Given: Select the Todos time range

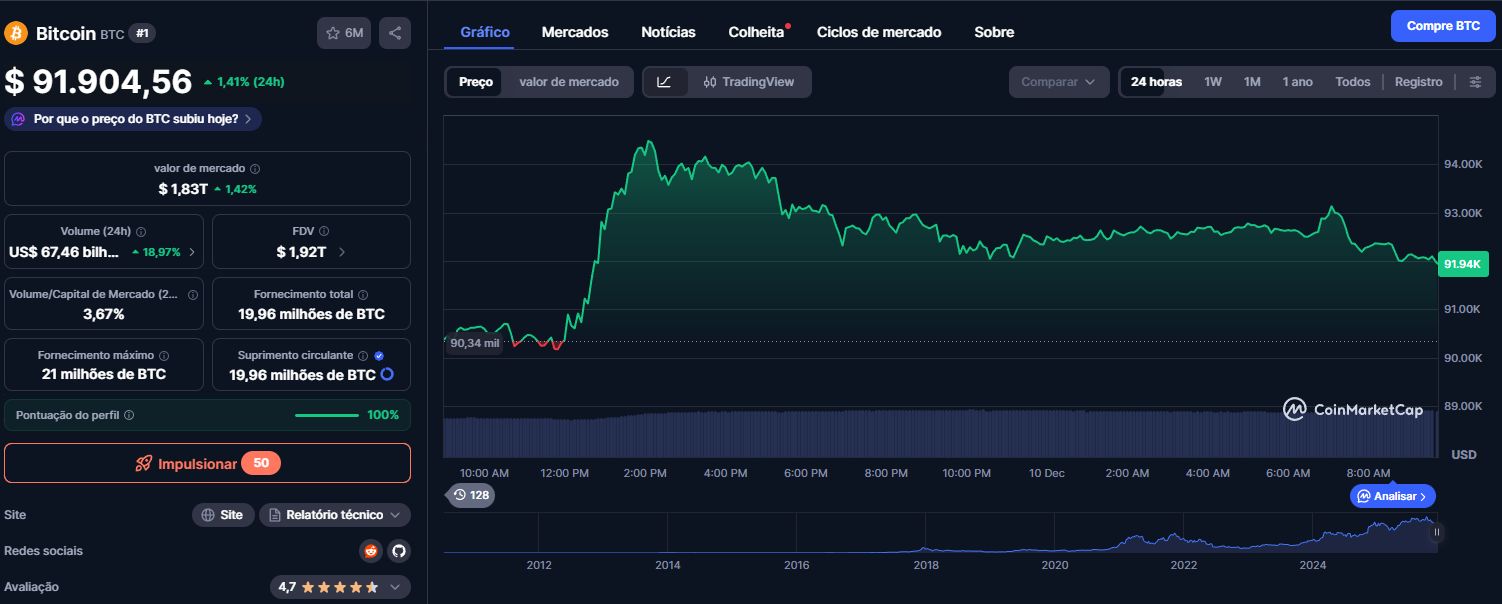Looking at the screenshot, I should click(1352, 81).
